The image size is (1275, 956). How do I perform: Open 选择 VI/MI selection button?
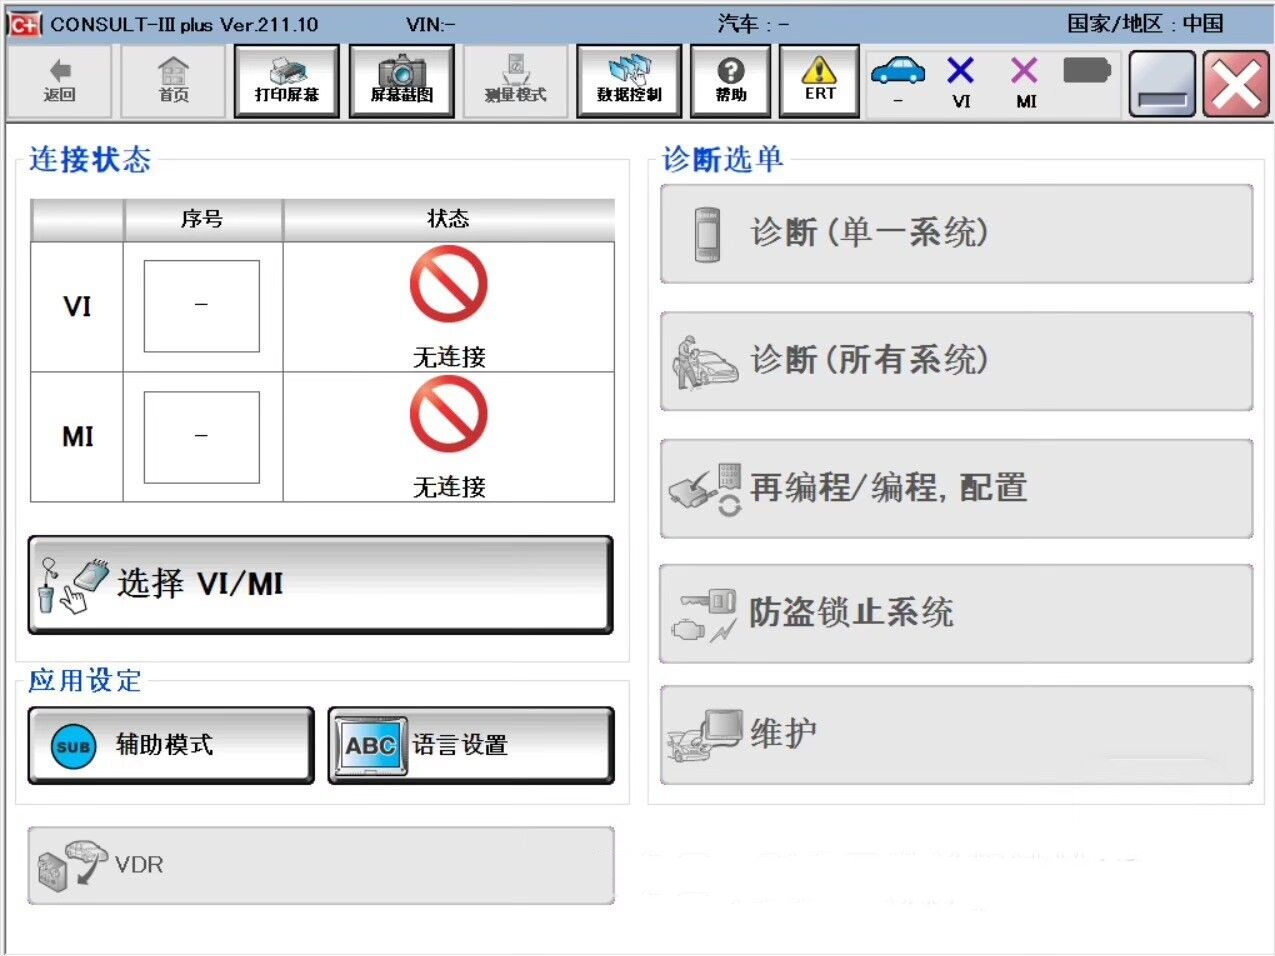tap(320, 584)
